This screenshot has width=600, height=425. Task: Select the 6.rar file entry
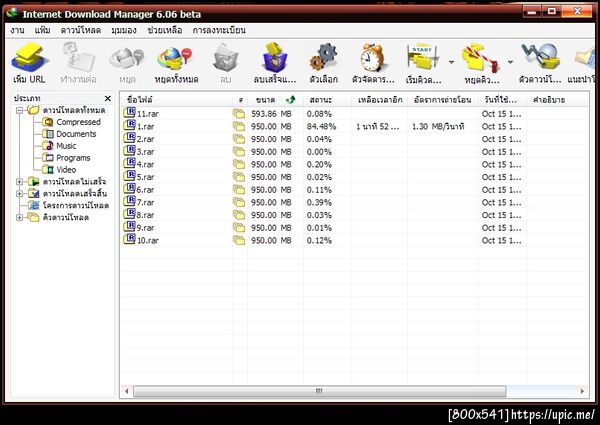[x=145, y=189]
